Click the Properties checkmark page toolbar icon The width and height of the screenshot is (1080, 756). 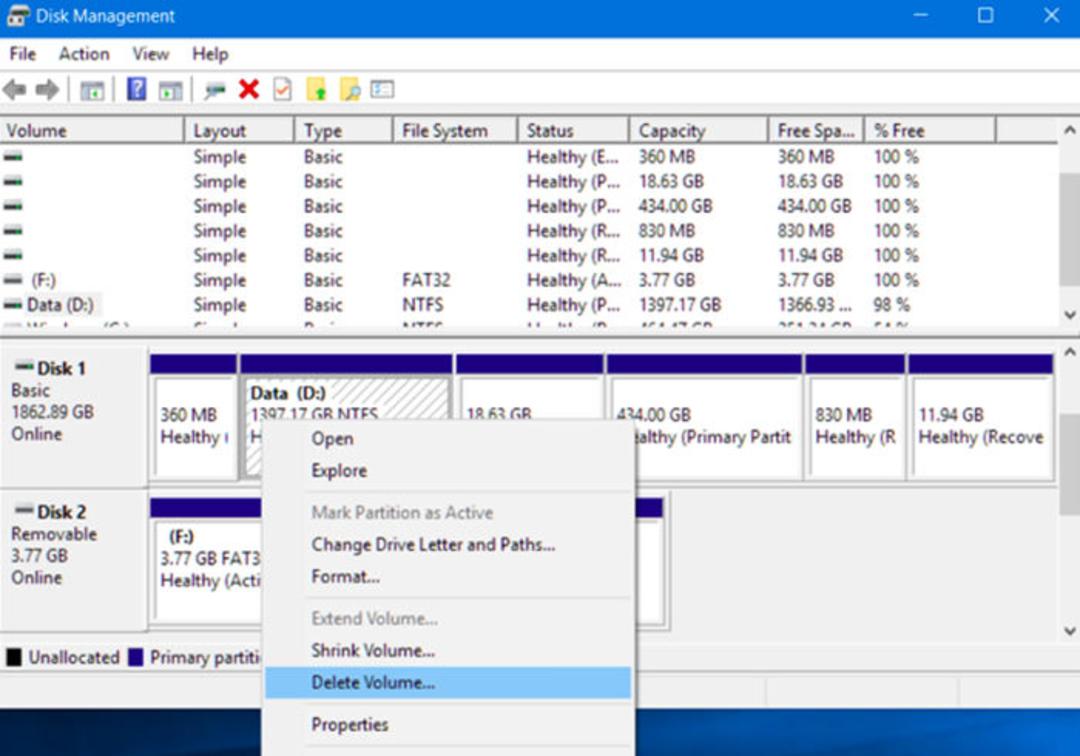(282, 90)
